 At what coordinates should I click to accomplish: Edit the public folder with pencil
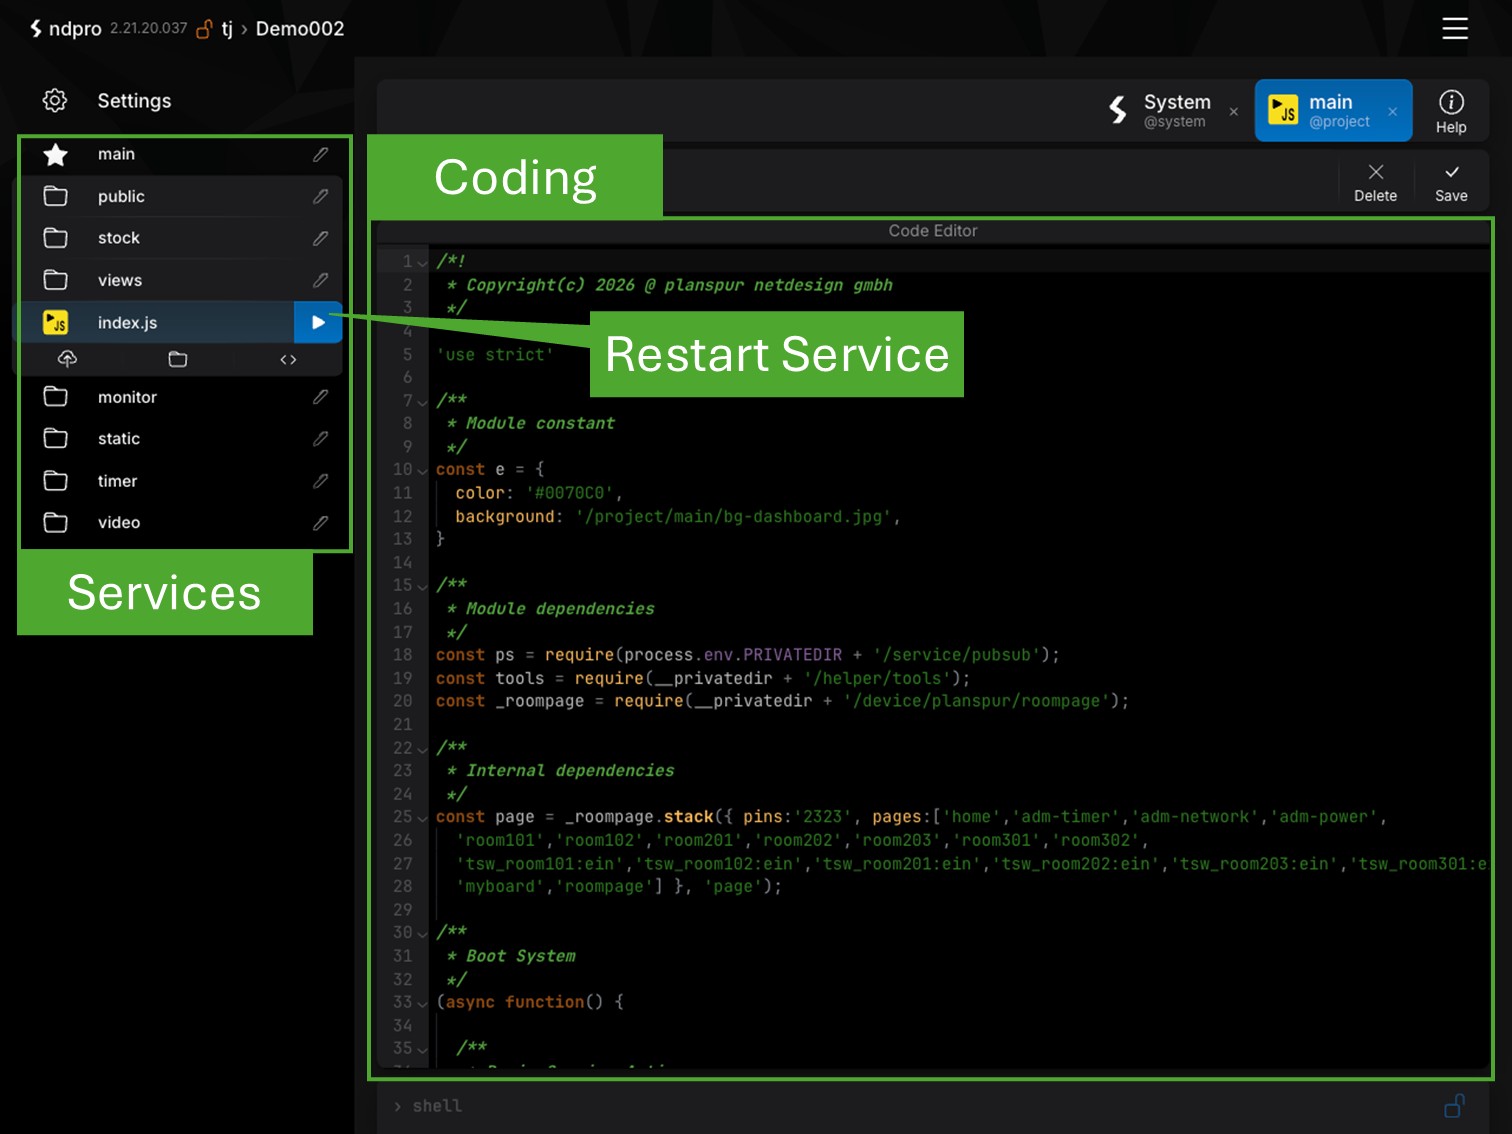[x=320, y=196]
